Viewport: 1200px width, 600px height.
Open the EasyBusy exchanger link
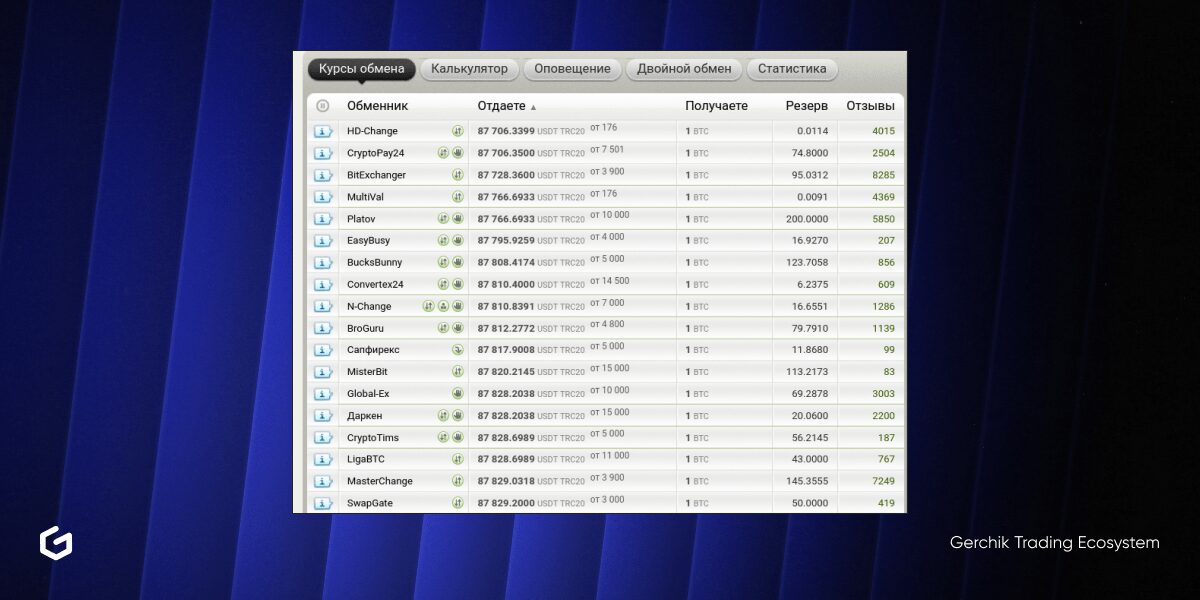click(368, 241)
